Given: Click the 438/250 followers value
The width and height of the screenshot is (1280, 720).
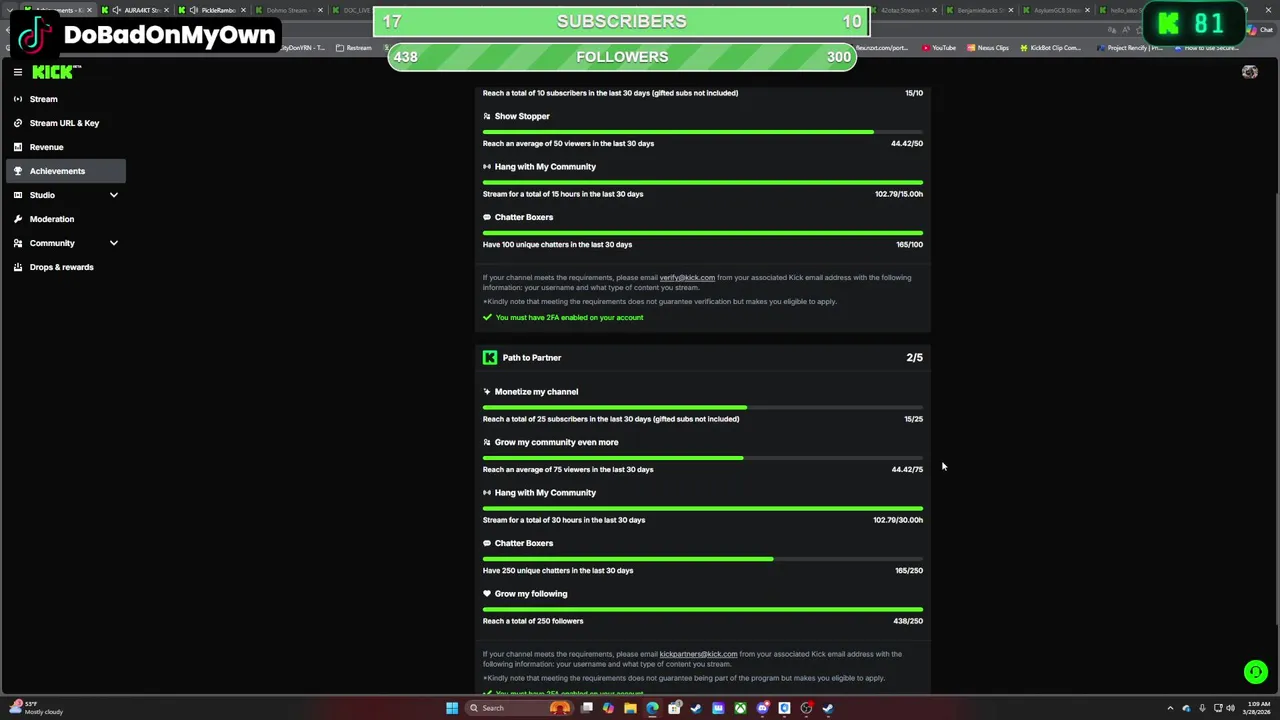Looking at the screenshot, I should [x=908, y=621].
